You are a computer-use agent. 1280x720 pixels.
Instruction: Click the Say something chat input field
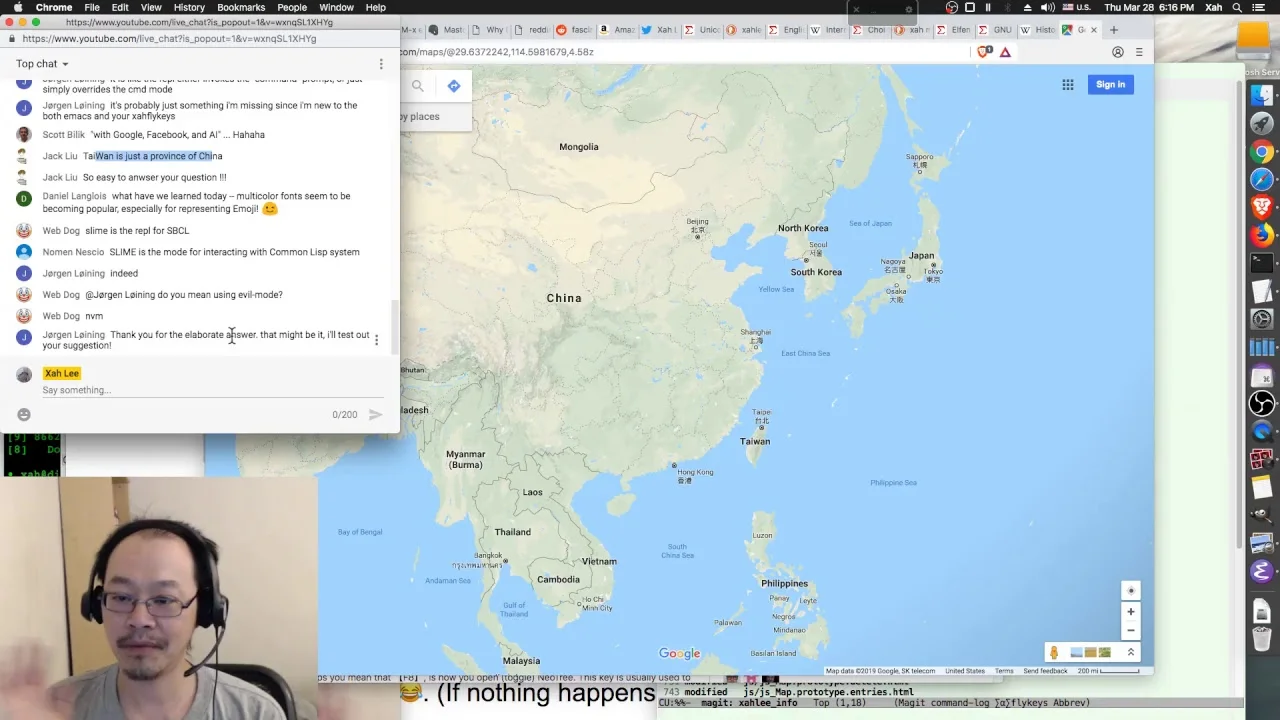200,390
